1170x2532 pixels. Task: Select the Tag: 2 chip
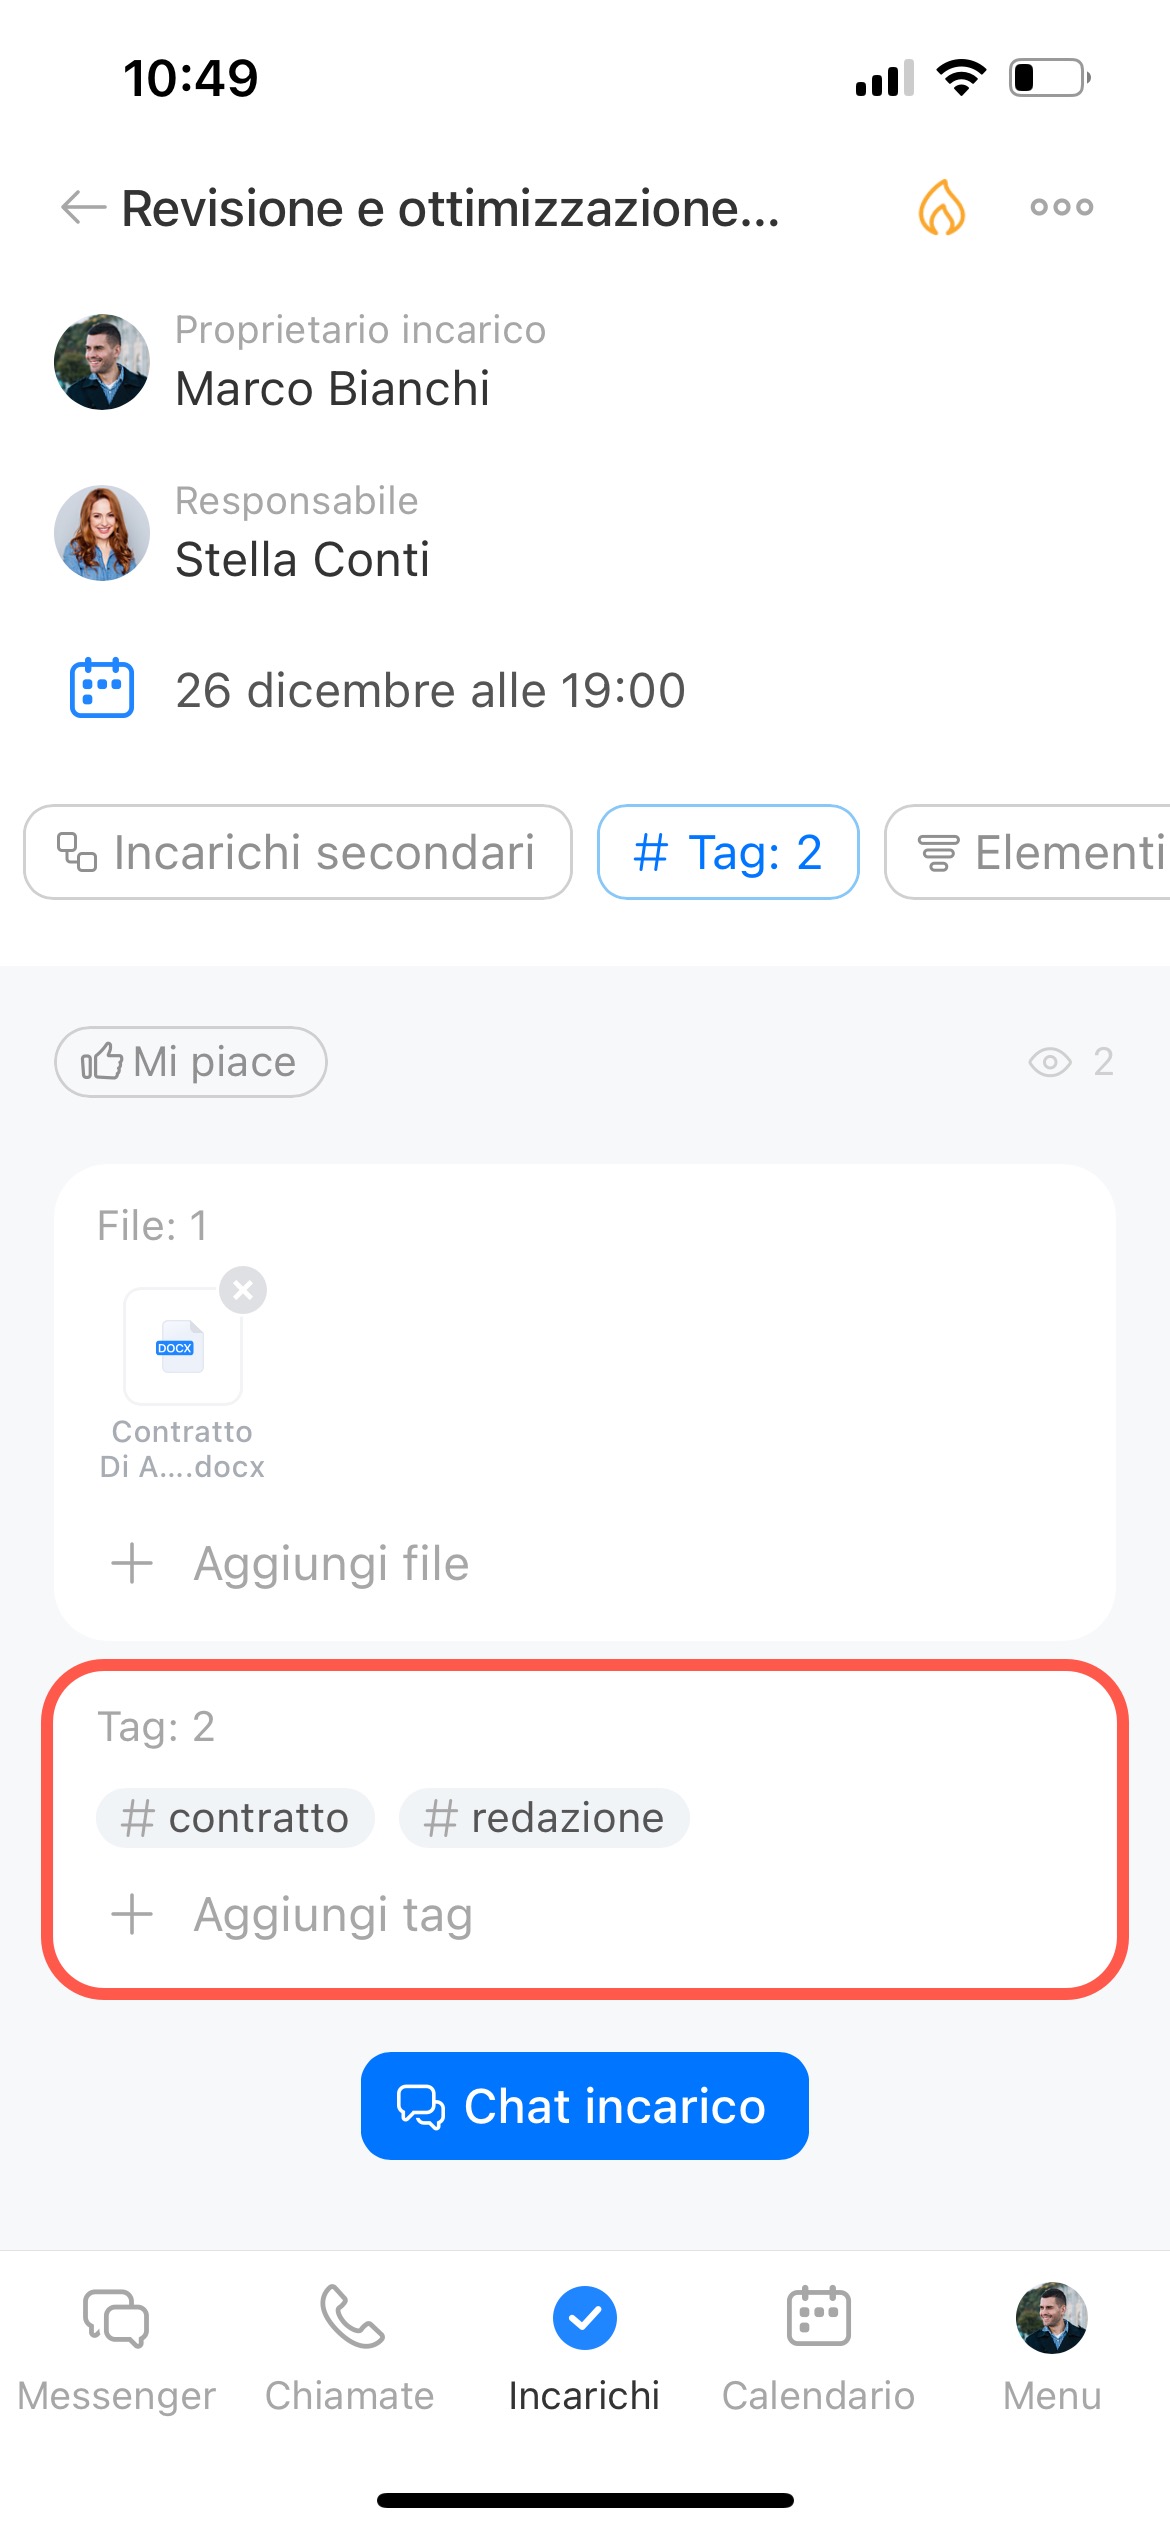(x=728, y=852)
